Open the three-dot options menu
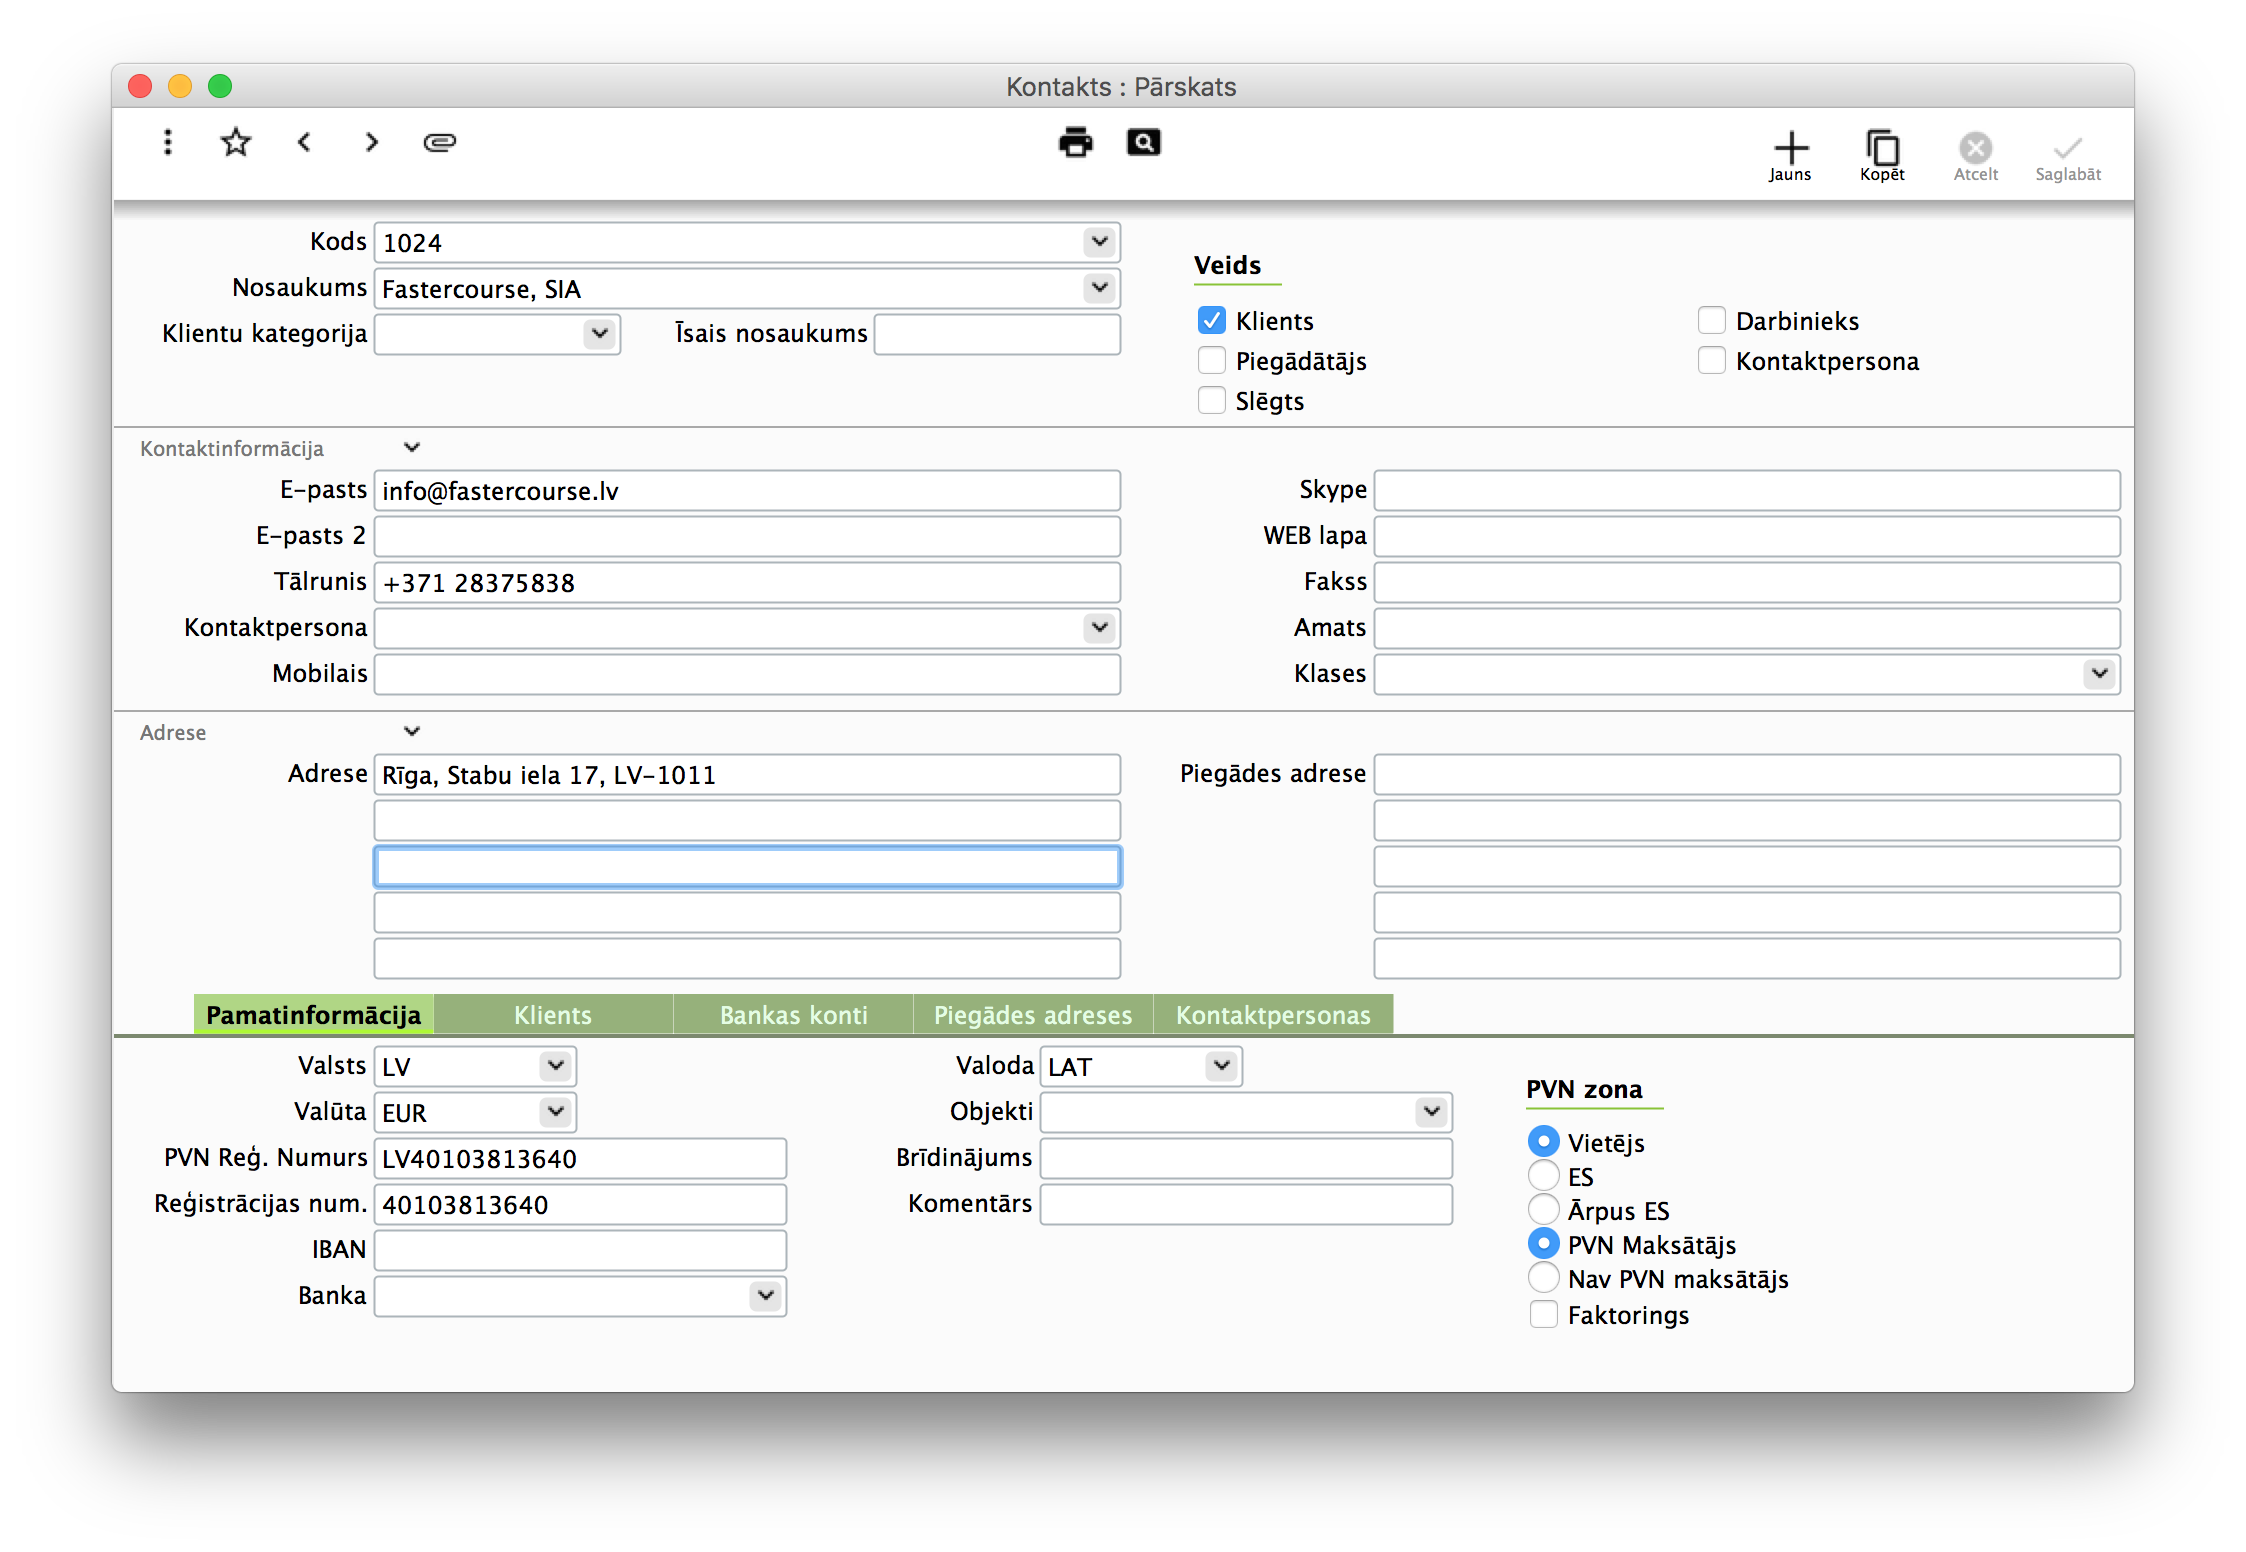Image resolution: width=2246 pixels, height=1552 pixels. tap(168, 142)
